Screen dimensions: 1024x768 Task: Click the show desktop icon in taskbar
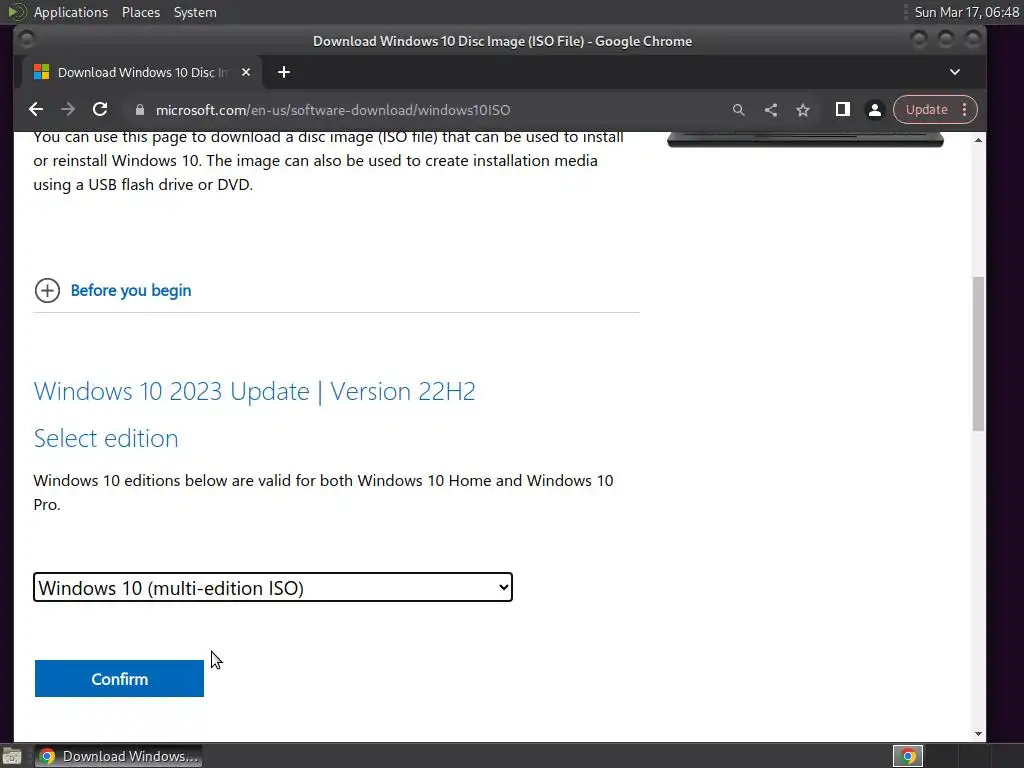[12, 756]
